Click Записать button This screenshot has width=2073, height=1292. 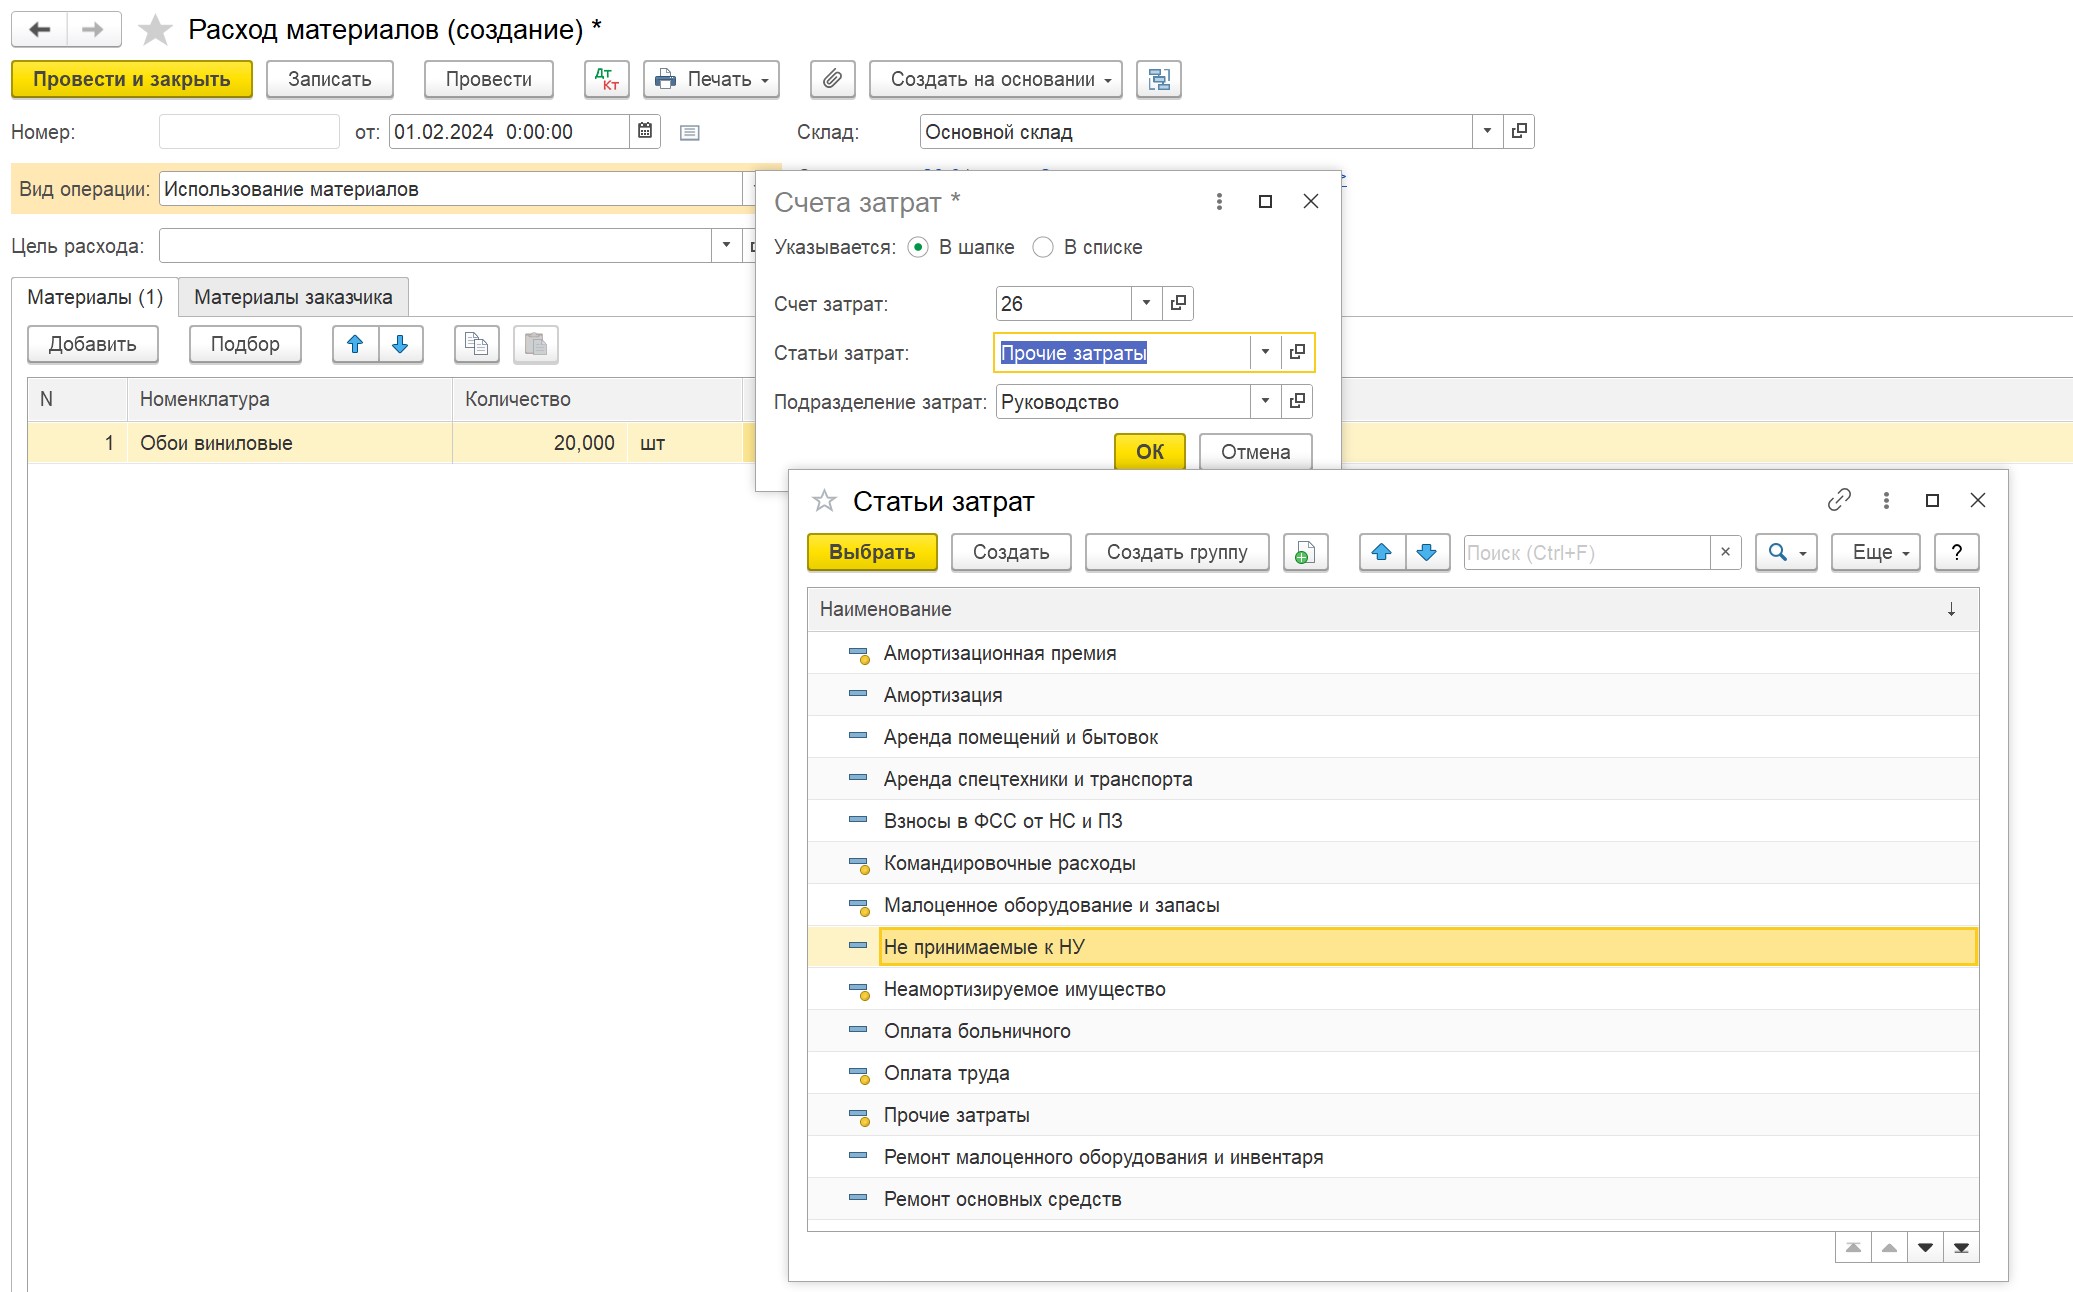click(329, 79)
